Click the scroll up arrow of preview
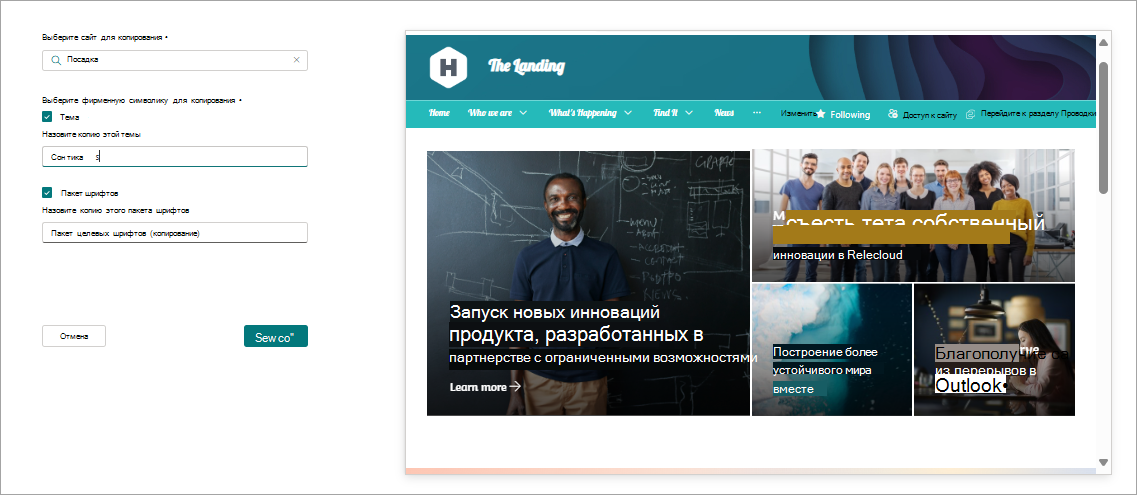Image resolution: width=1137 pixels, height=495 pixels. coord(1104,43)
